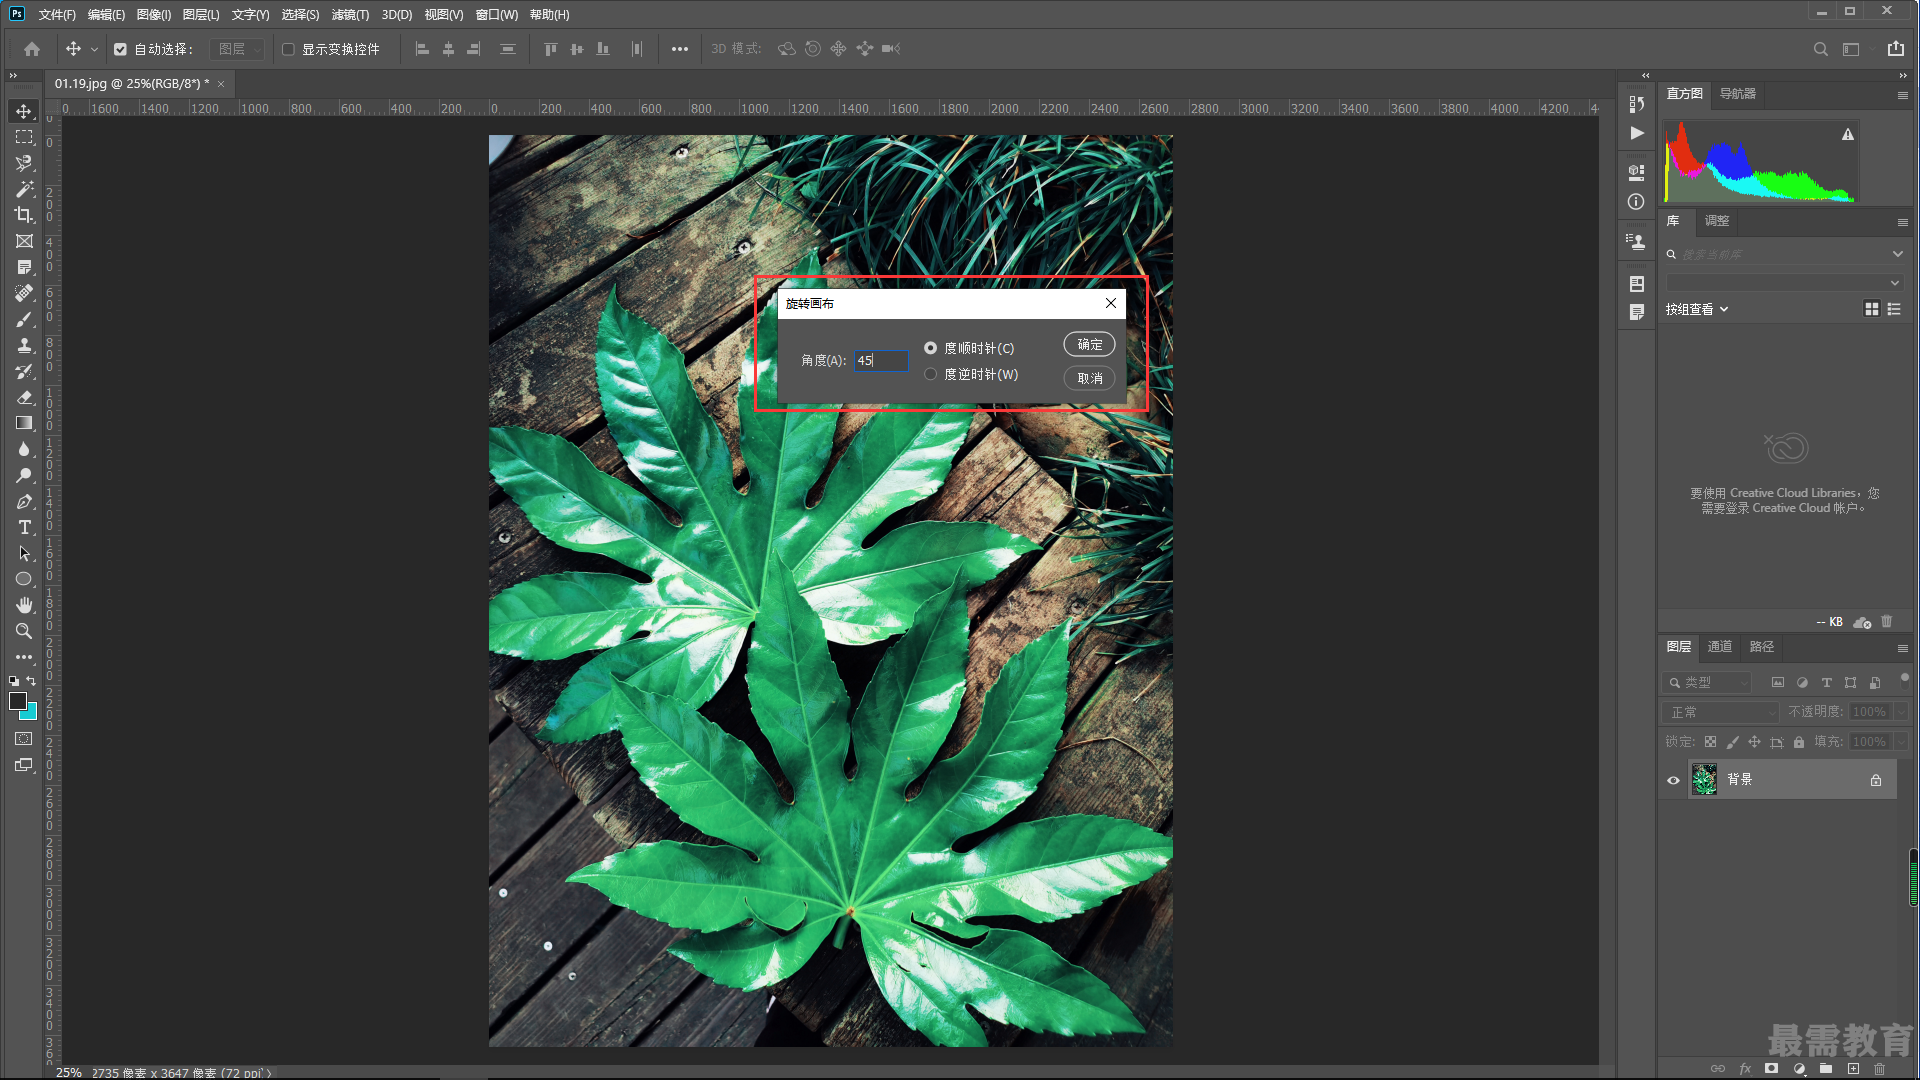
Task: Open the 文件(F) menu
Action: tap(57, 15)
